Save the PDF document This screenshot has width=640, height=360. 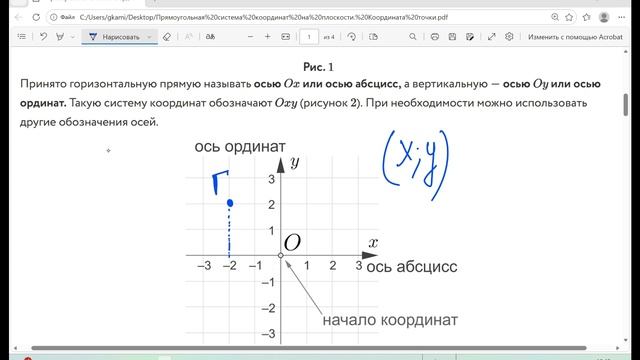pyautogui.click(x=452, y=37)
